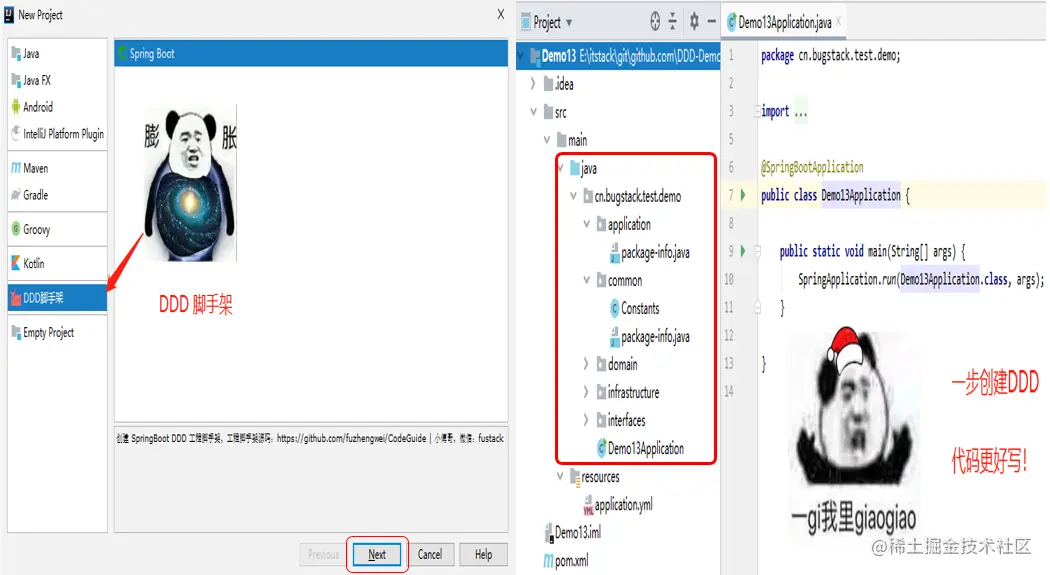Collapse the main folder
Screen dimensions: 1050x575
[x=546, y=141]
